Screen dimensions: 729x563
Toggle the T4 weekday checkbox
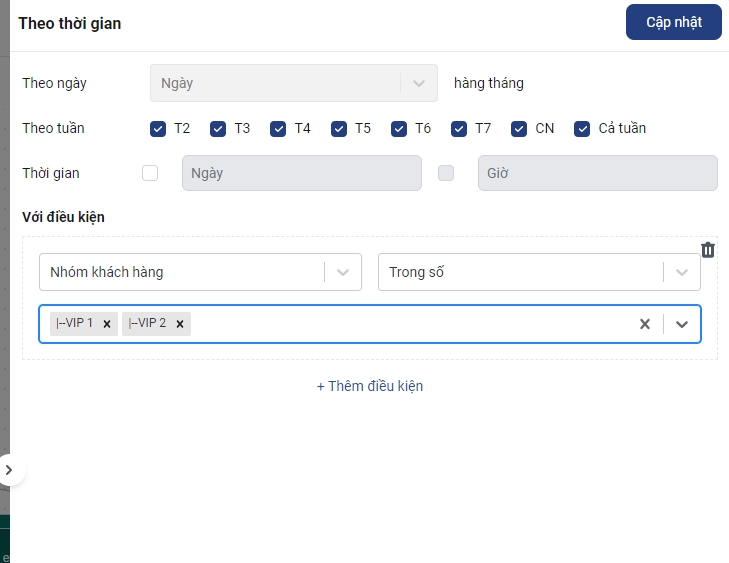point(278,128)
